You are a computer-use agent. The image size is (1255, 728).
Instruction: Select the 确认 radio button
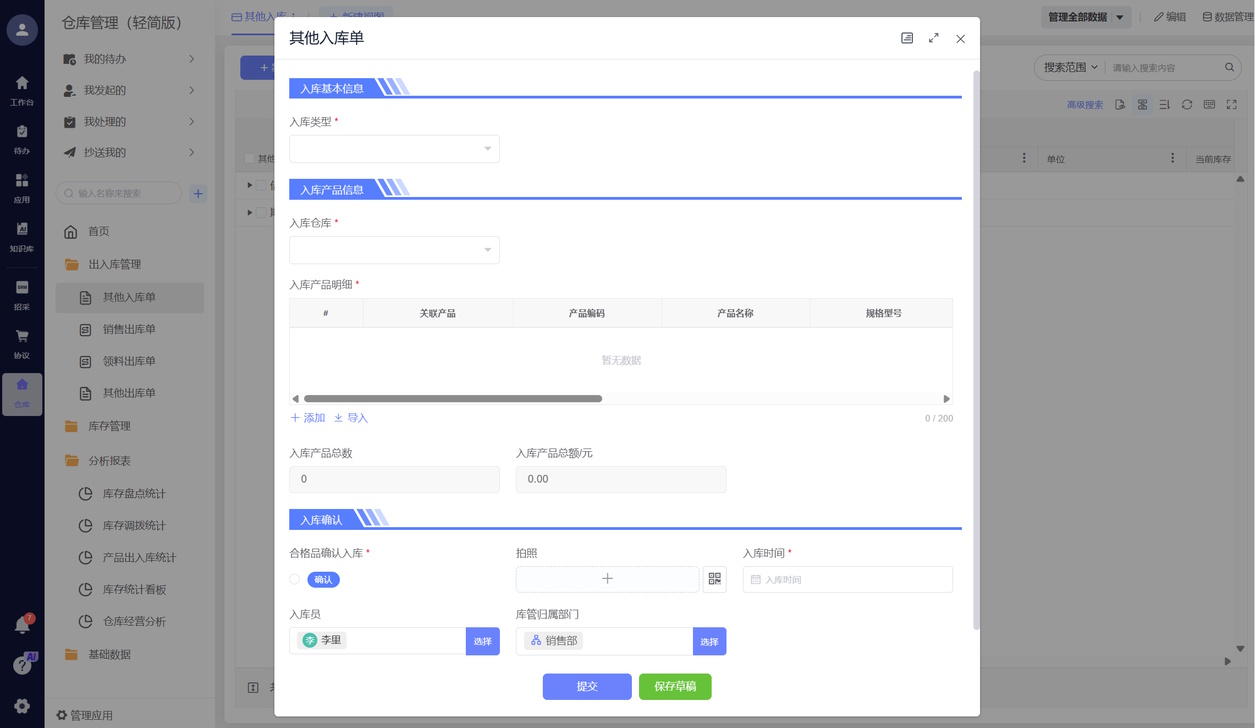click(x=295, y=579)
